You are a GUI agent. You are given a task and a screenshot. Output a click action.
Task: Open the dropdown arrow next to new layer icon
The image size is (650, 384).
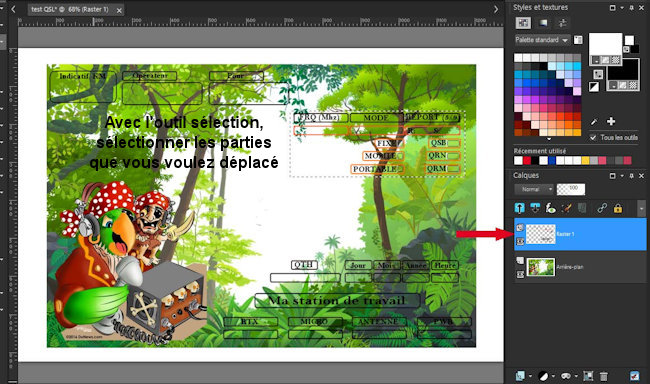pyautogui.click(x=530, y=377)
